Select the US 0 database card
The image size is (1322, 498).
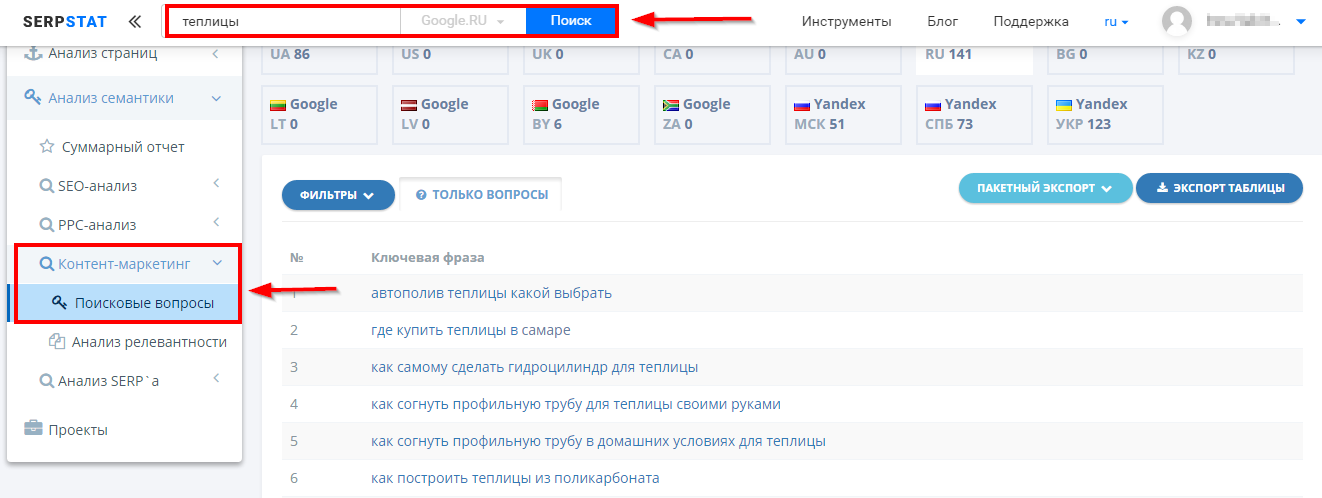[x=450, y=58]
